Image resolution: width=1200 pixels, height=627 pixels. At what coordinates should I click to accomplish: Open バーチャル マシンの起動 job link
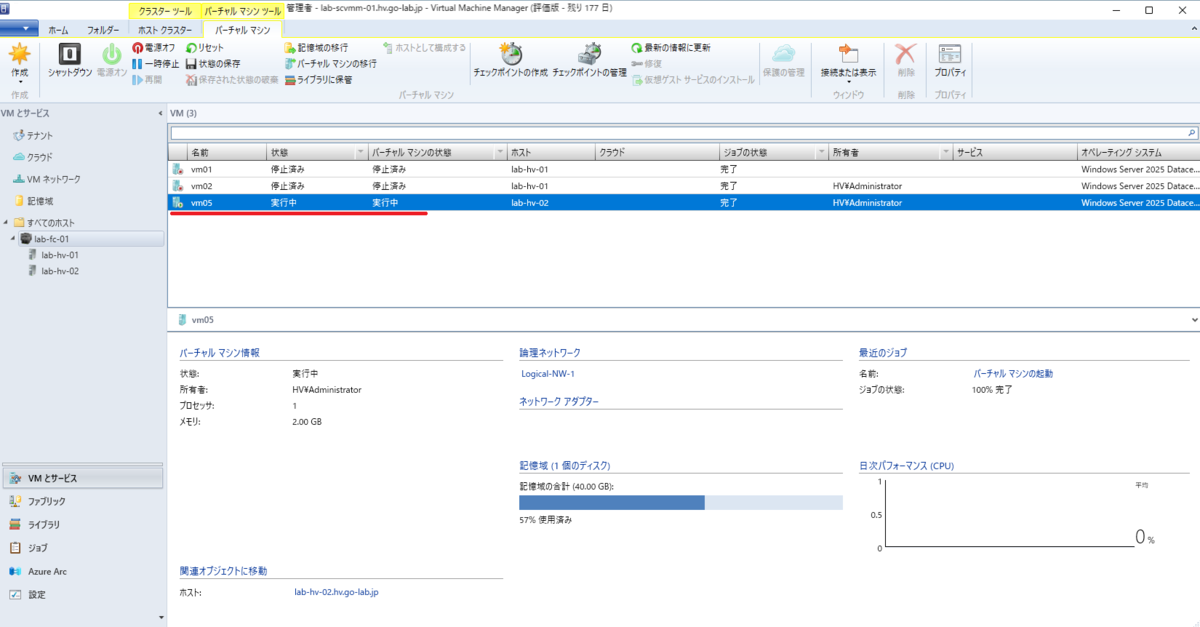click(x=1013, y=373)
